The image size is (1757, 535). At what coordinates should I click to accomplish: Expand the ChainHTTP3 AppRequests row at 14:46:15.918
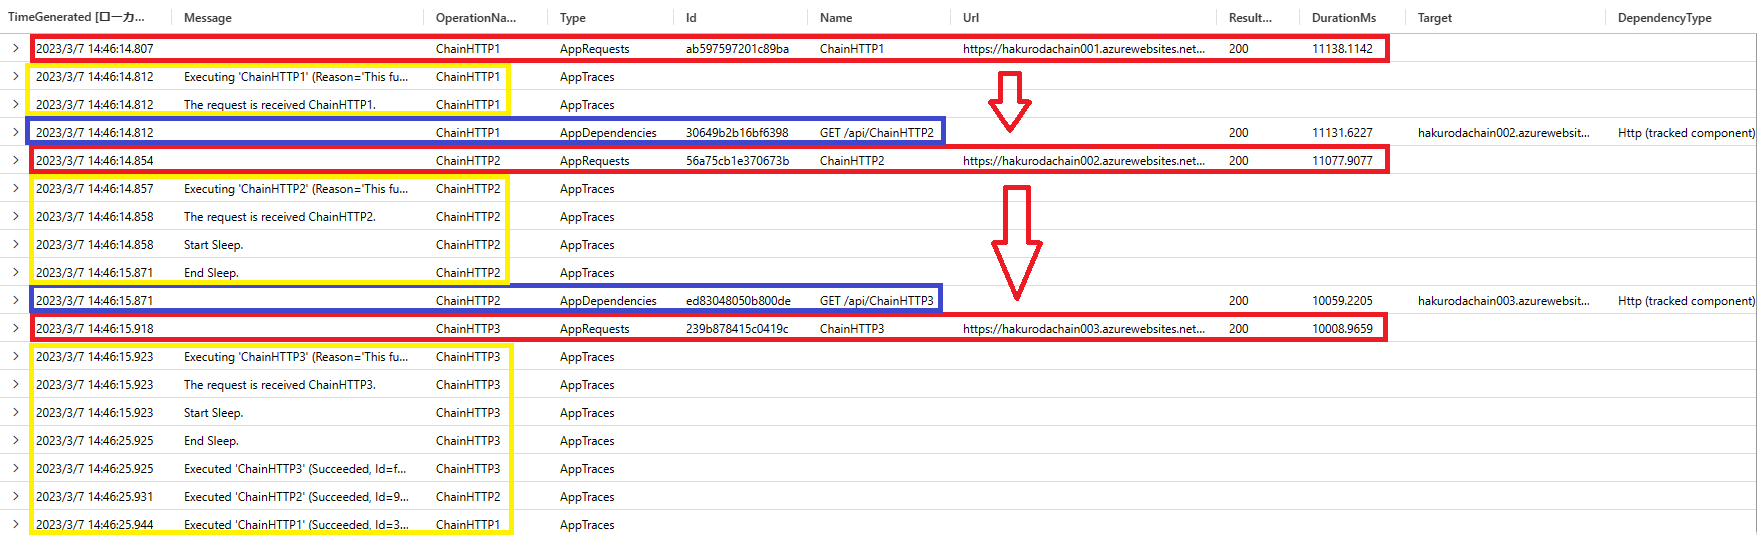[x=15, y=328]
